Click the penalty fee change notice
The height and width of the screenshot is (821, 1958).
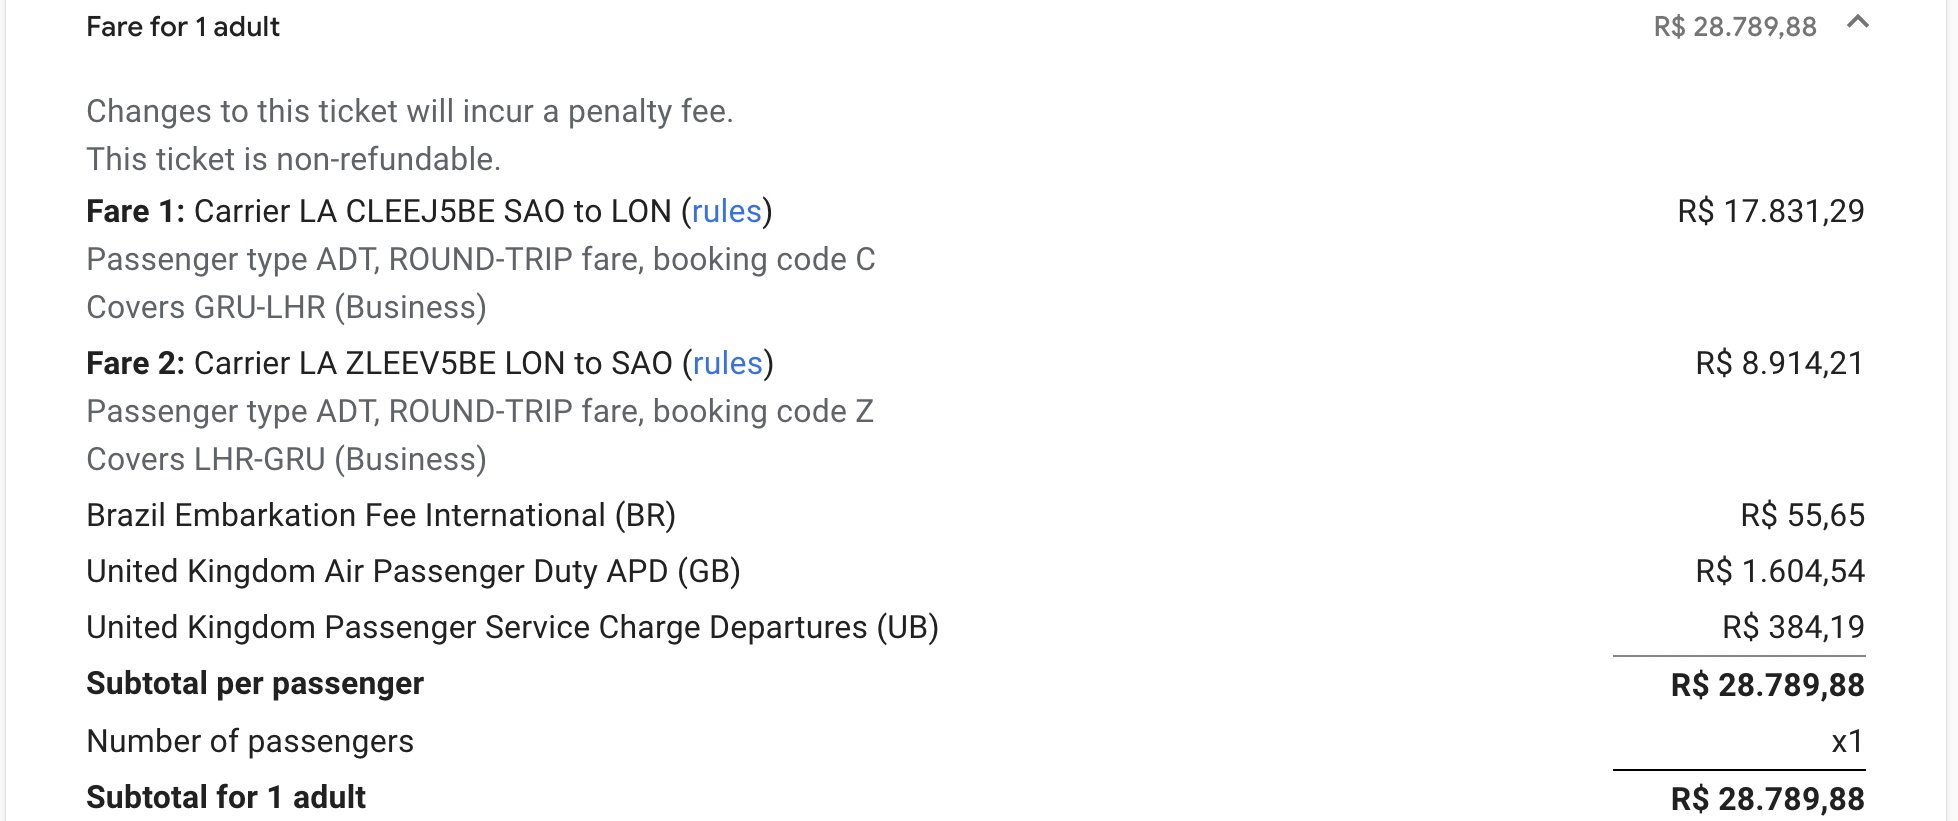[410, 111]
